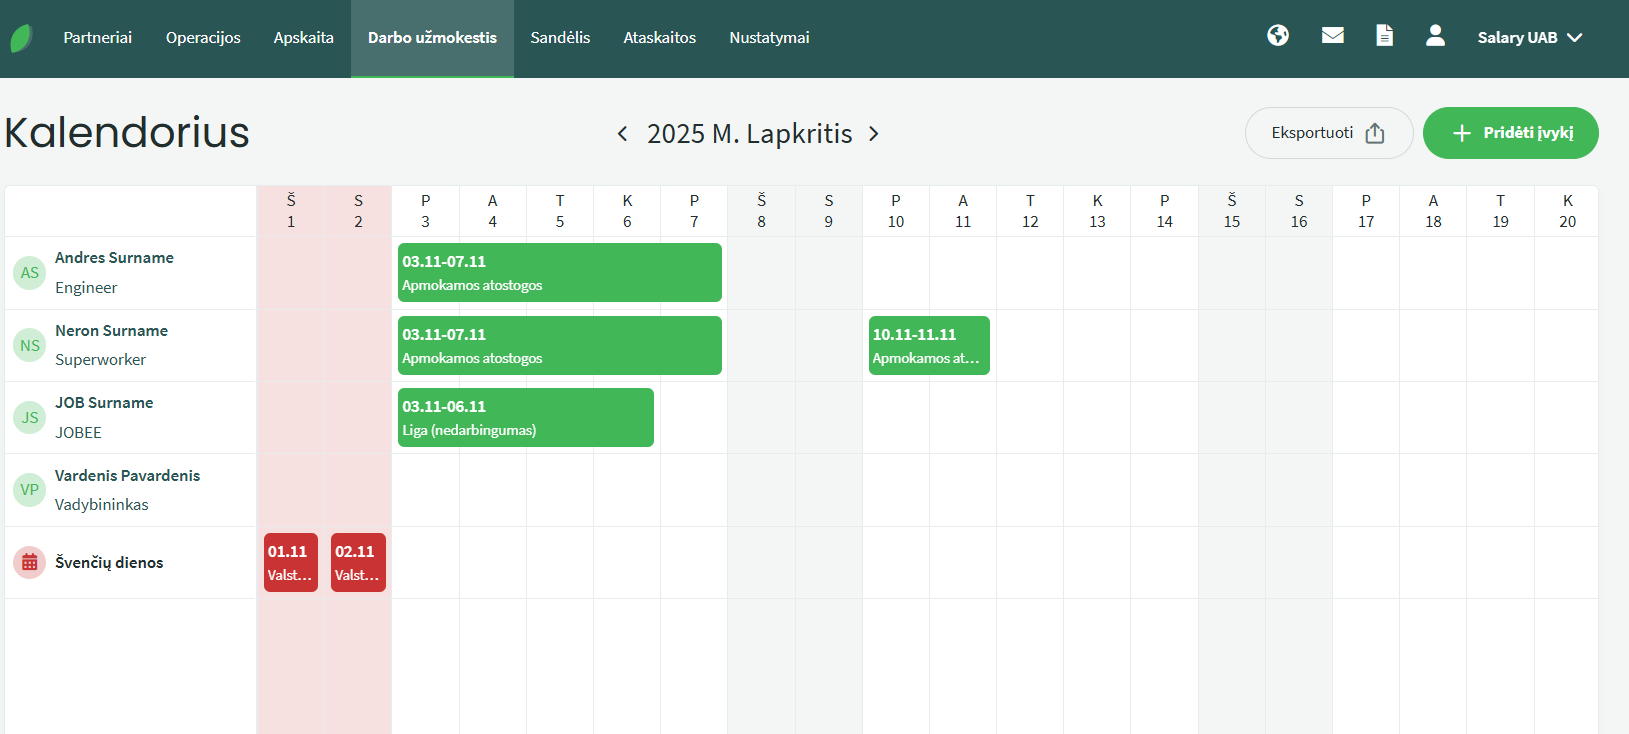
Task: Expand the Salary UAB company dropdown
Action: click(x=1529, y=38)
